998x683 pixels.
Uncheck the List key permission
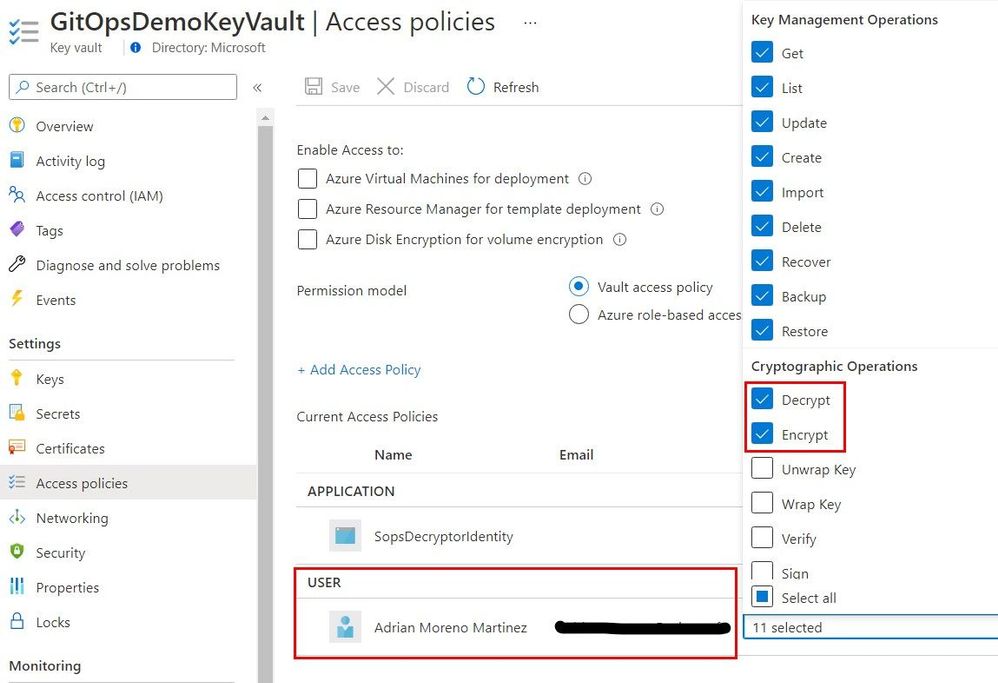762,87
